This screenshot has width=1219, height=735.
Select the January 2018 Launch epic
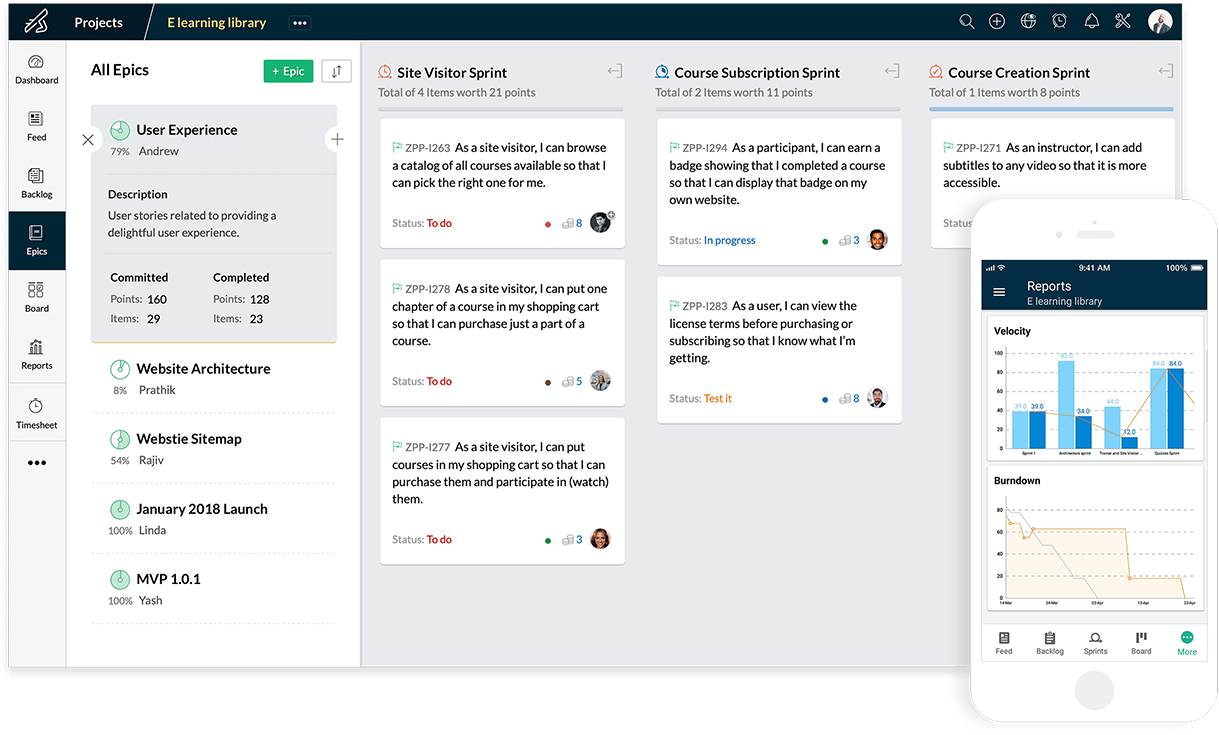213,518
